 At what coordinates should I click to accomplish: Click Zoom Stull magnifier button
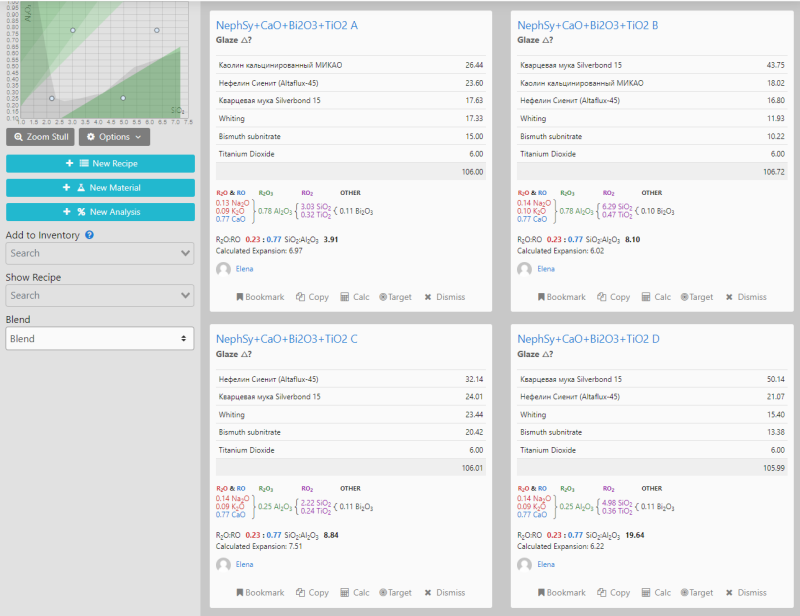click(x=41, y=137)
